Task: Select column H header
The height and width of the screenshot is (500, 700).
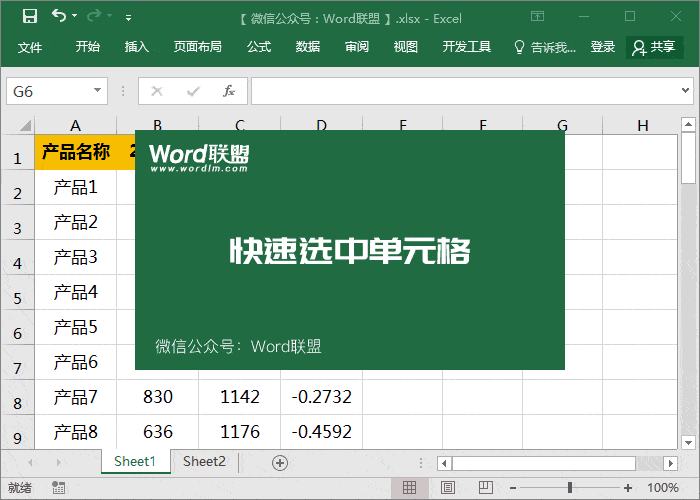Action: point(643,125)
